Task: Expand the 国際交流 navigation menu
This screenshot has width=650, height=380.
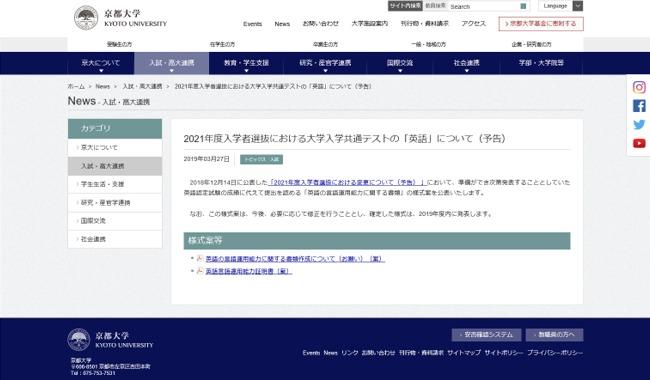Action: coord(400,63)
